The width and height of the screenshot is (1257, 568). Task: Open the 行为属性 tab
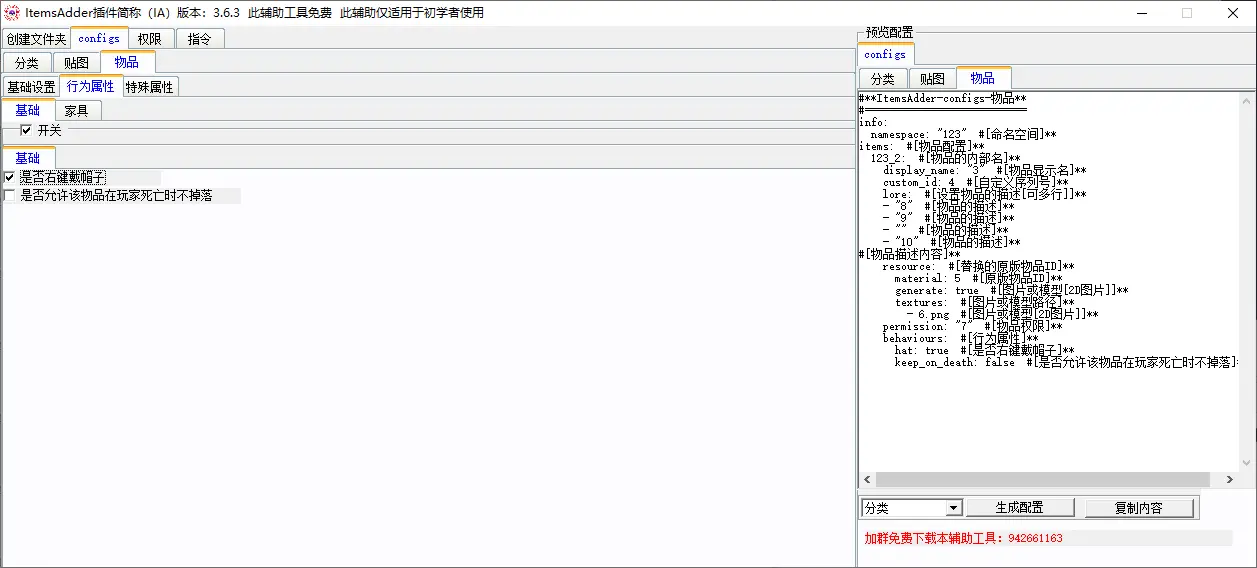[91, 86]
